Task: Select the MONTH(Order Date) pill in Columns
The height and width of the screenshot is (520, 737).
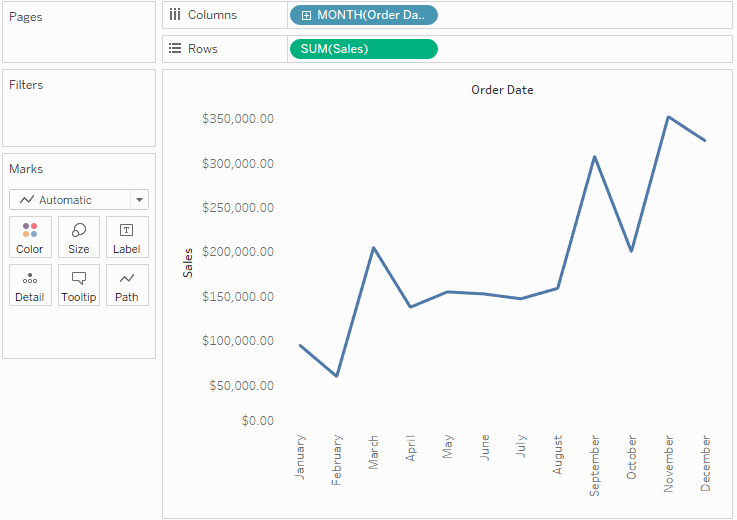Action: 364,15
